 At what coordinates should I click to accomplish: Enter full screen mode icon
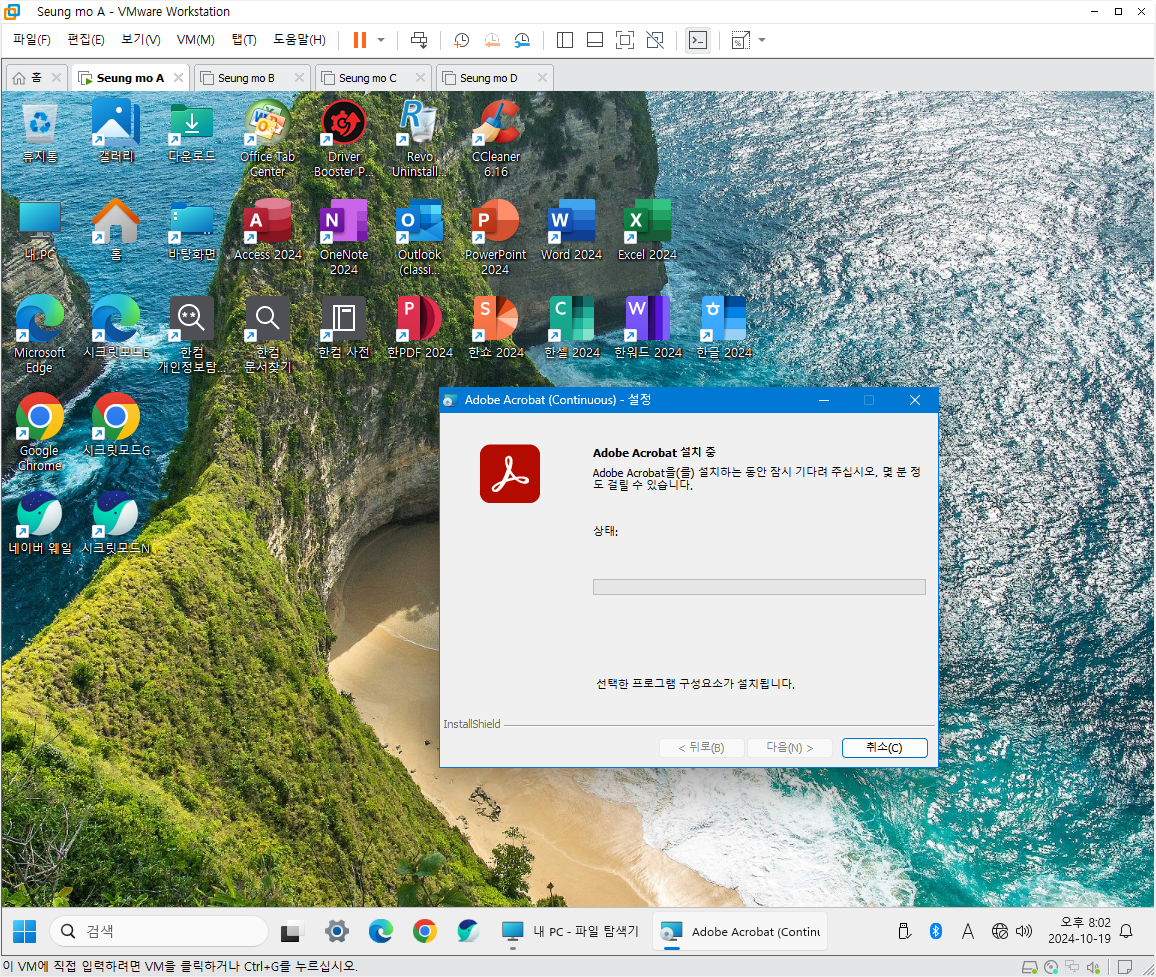click(x=624, y=40)
